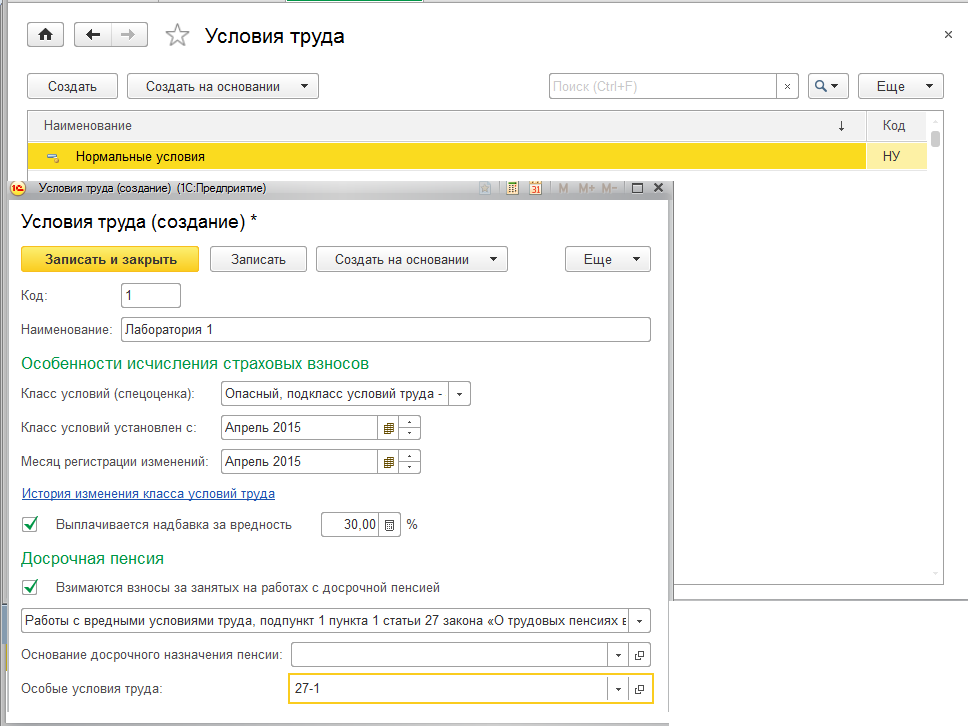The width and height of the screenshot is (968, 726).
Task: Expand Класс условий (спецоценка) dropdown
Action: [459, 394]
